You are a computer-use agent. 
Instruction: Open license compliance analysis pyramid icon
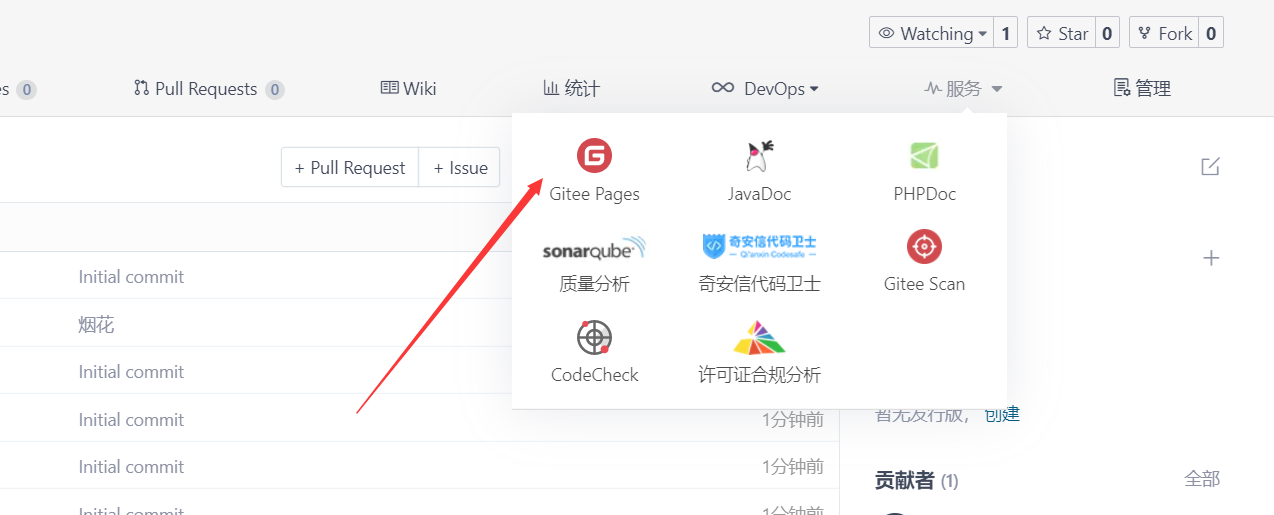click(x=759, y=338)
